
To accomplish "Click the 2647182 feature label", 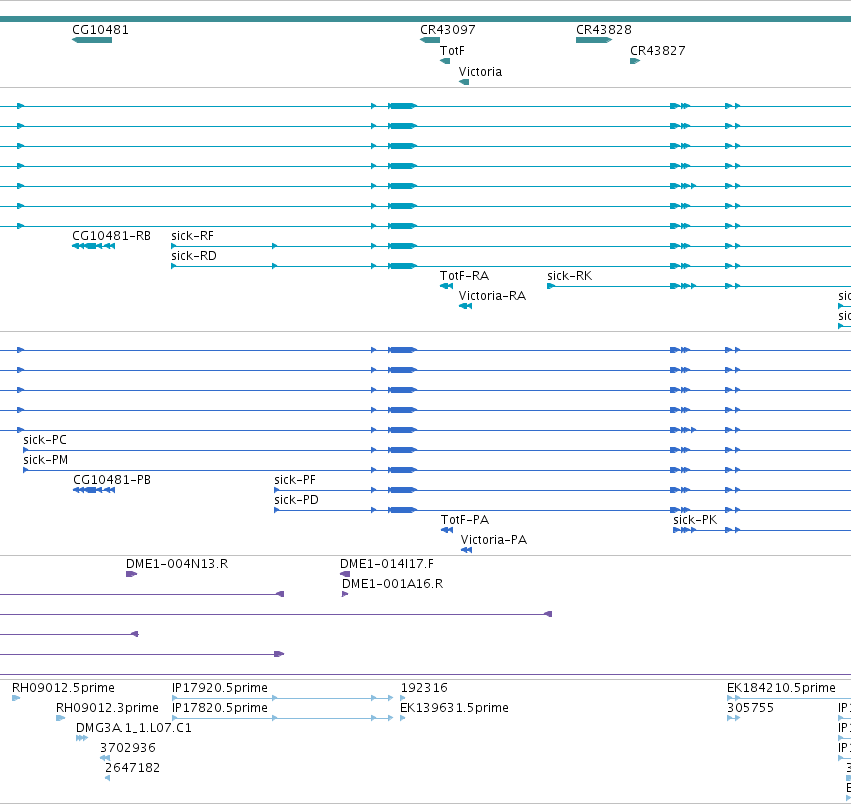I will (x=132, y=768).
